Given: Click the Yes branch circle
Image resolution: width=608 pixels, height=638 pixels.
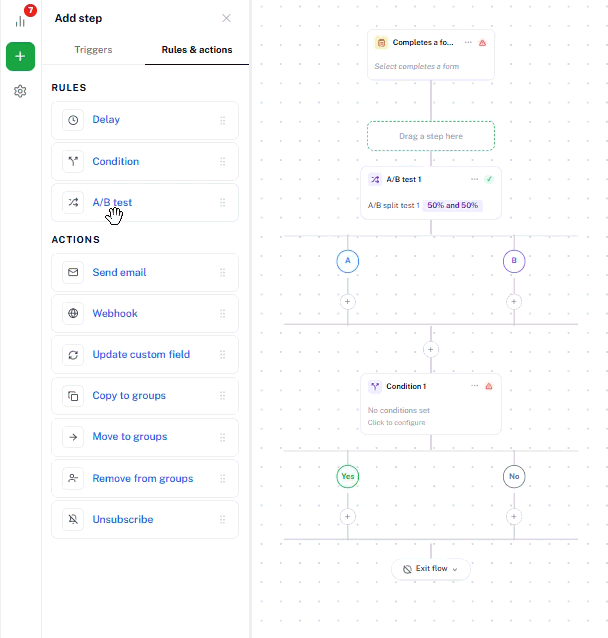Looking at the screenshot, I should pos(348,476).
